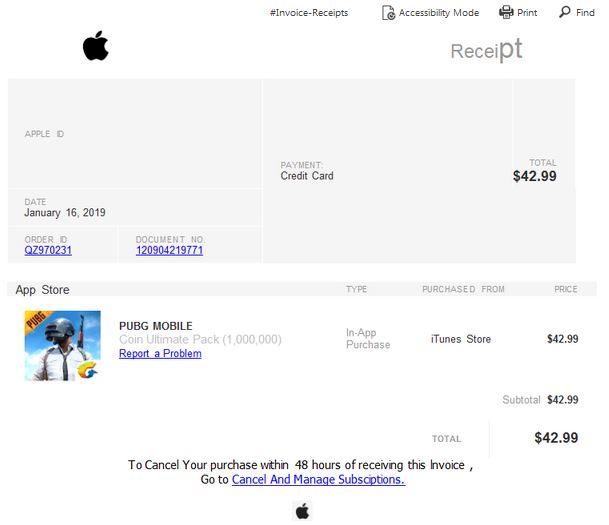Image resolution: width=609 pixels, height=525 pixels.
Task: Click the Report a Problem link
Action: coord(160,353)
